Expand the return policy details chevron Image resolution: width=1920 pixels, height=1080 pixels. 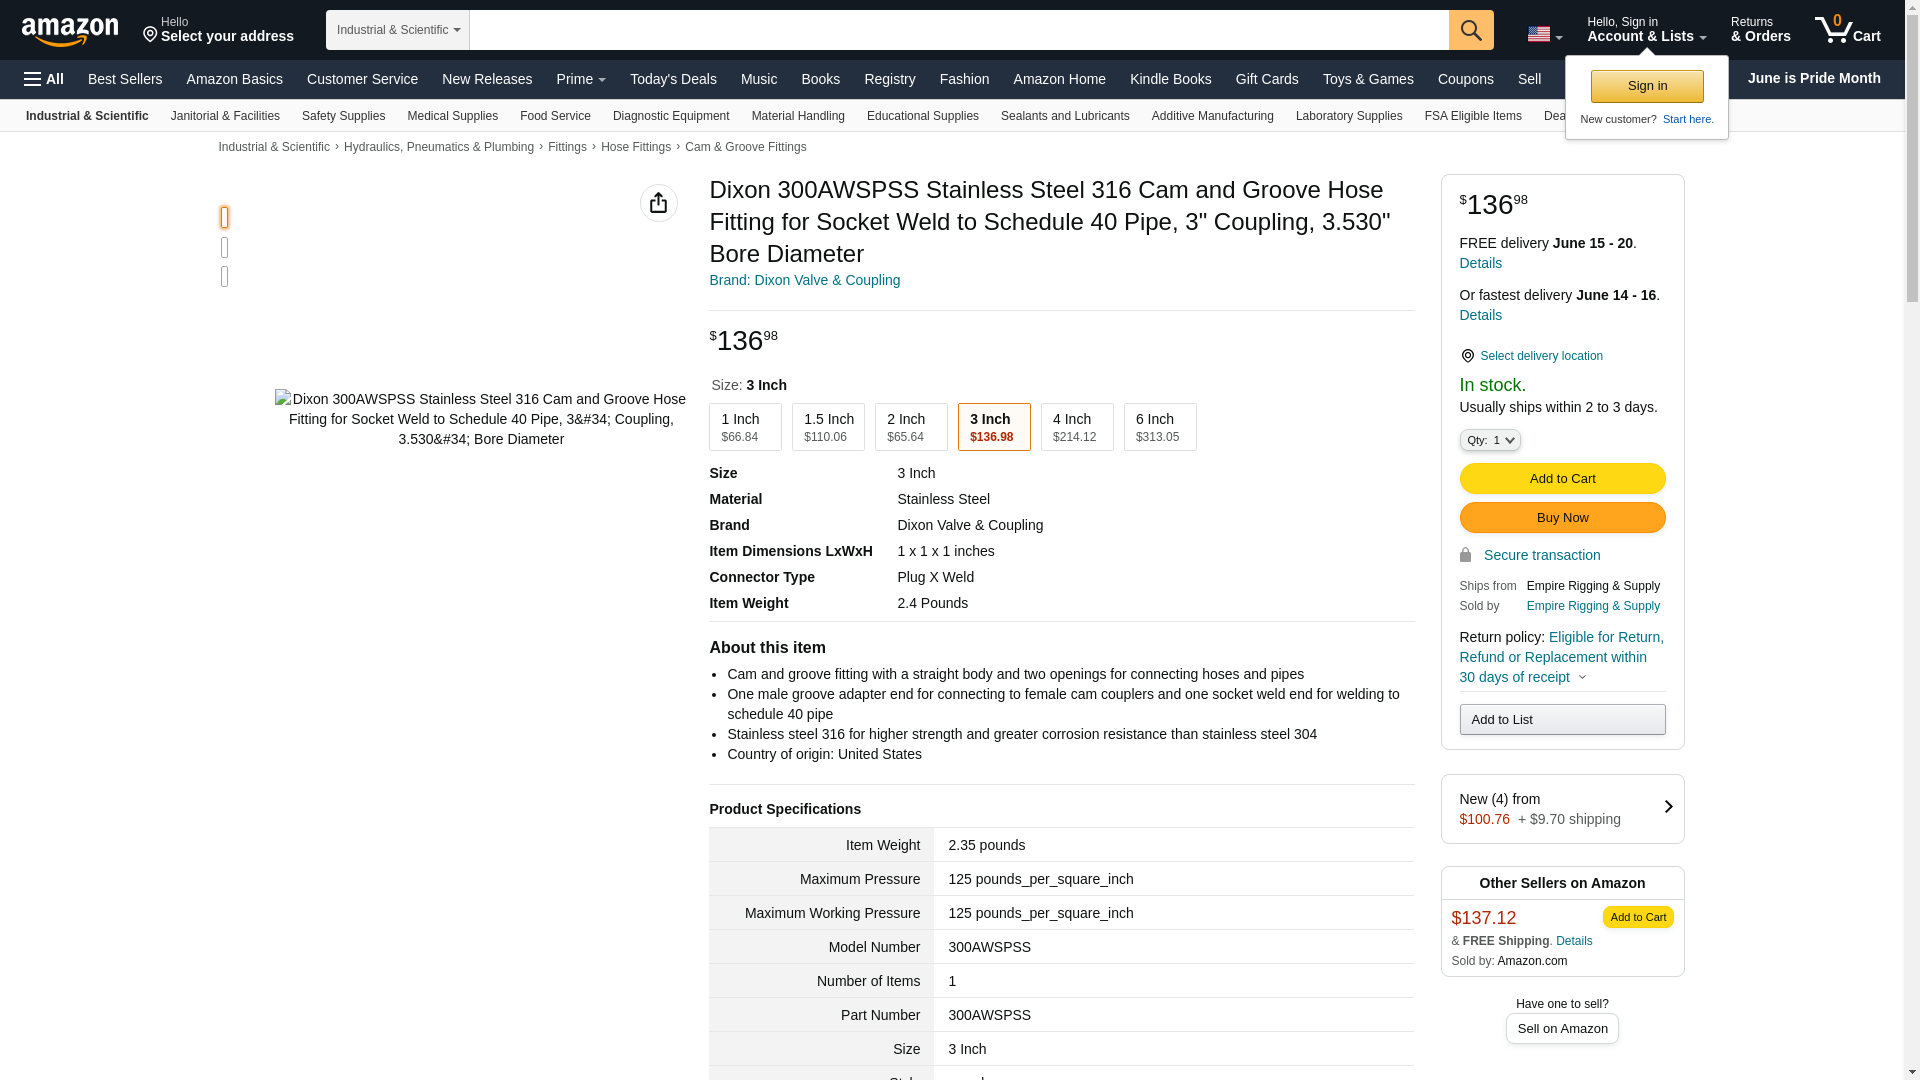tap(1582, 678)
